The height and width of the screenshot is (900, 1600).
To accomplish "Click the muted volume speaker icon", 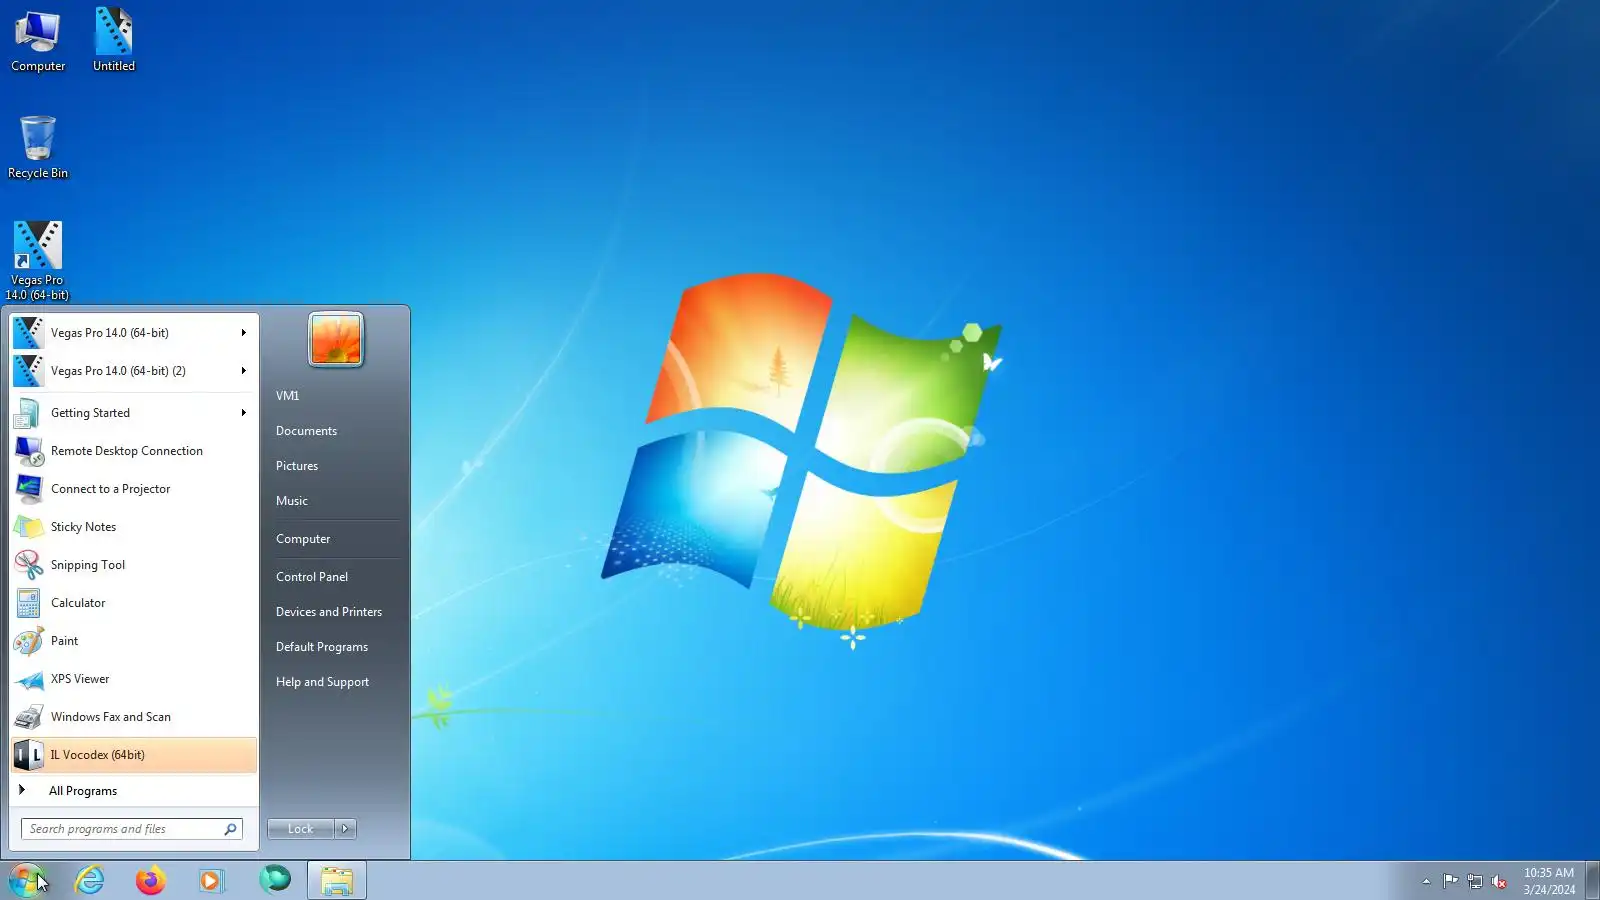I will click(1499, 881).
